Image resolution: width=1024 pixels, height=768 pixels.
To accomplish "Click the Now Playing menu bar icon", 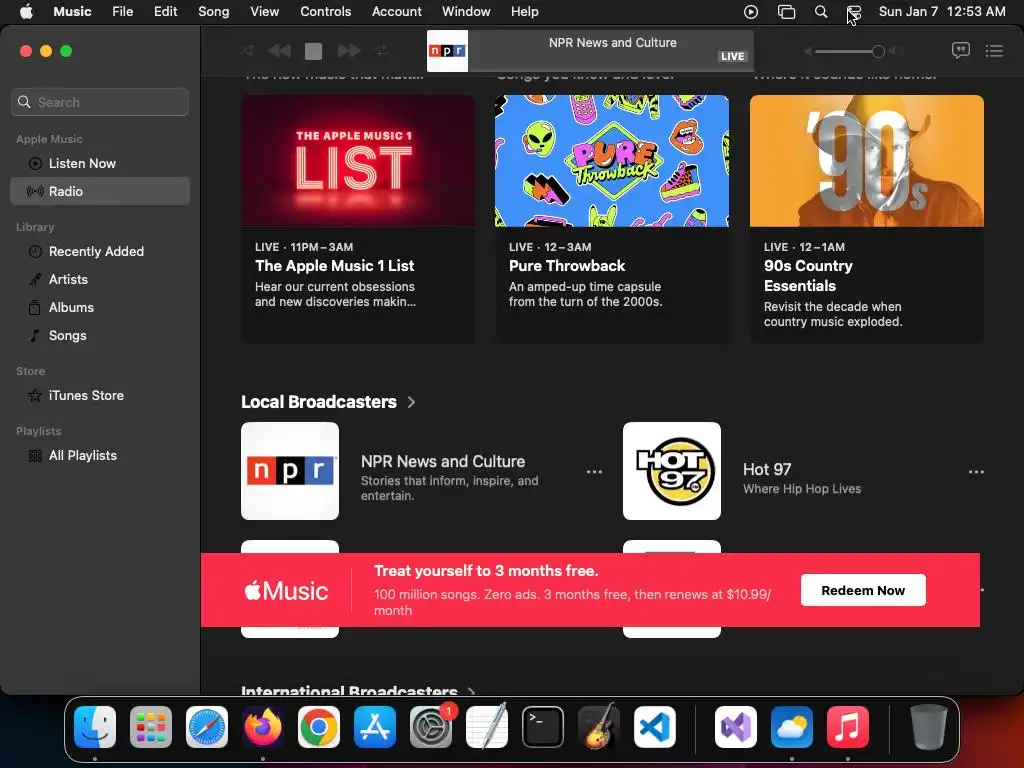I will pos(751,12).
